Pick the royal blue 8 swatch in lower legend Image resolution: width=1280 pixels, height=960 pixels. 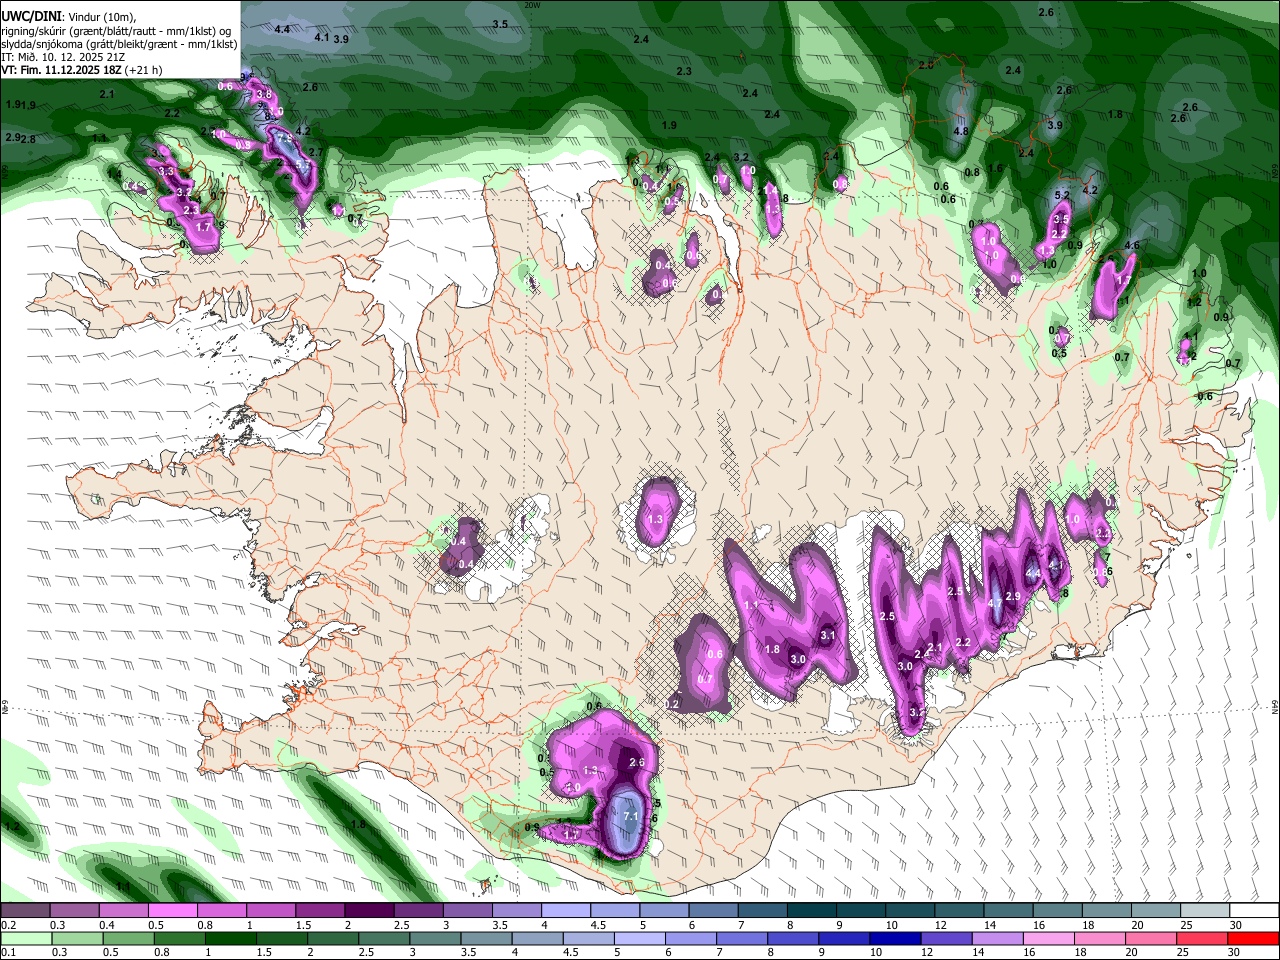(793, 938)
